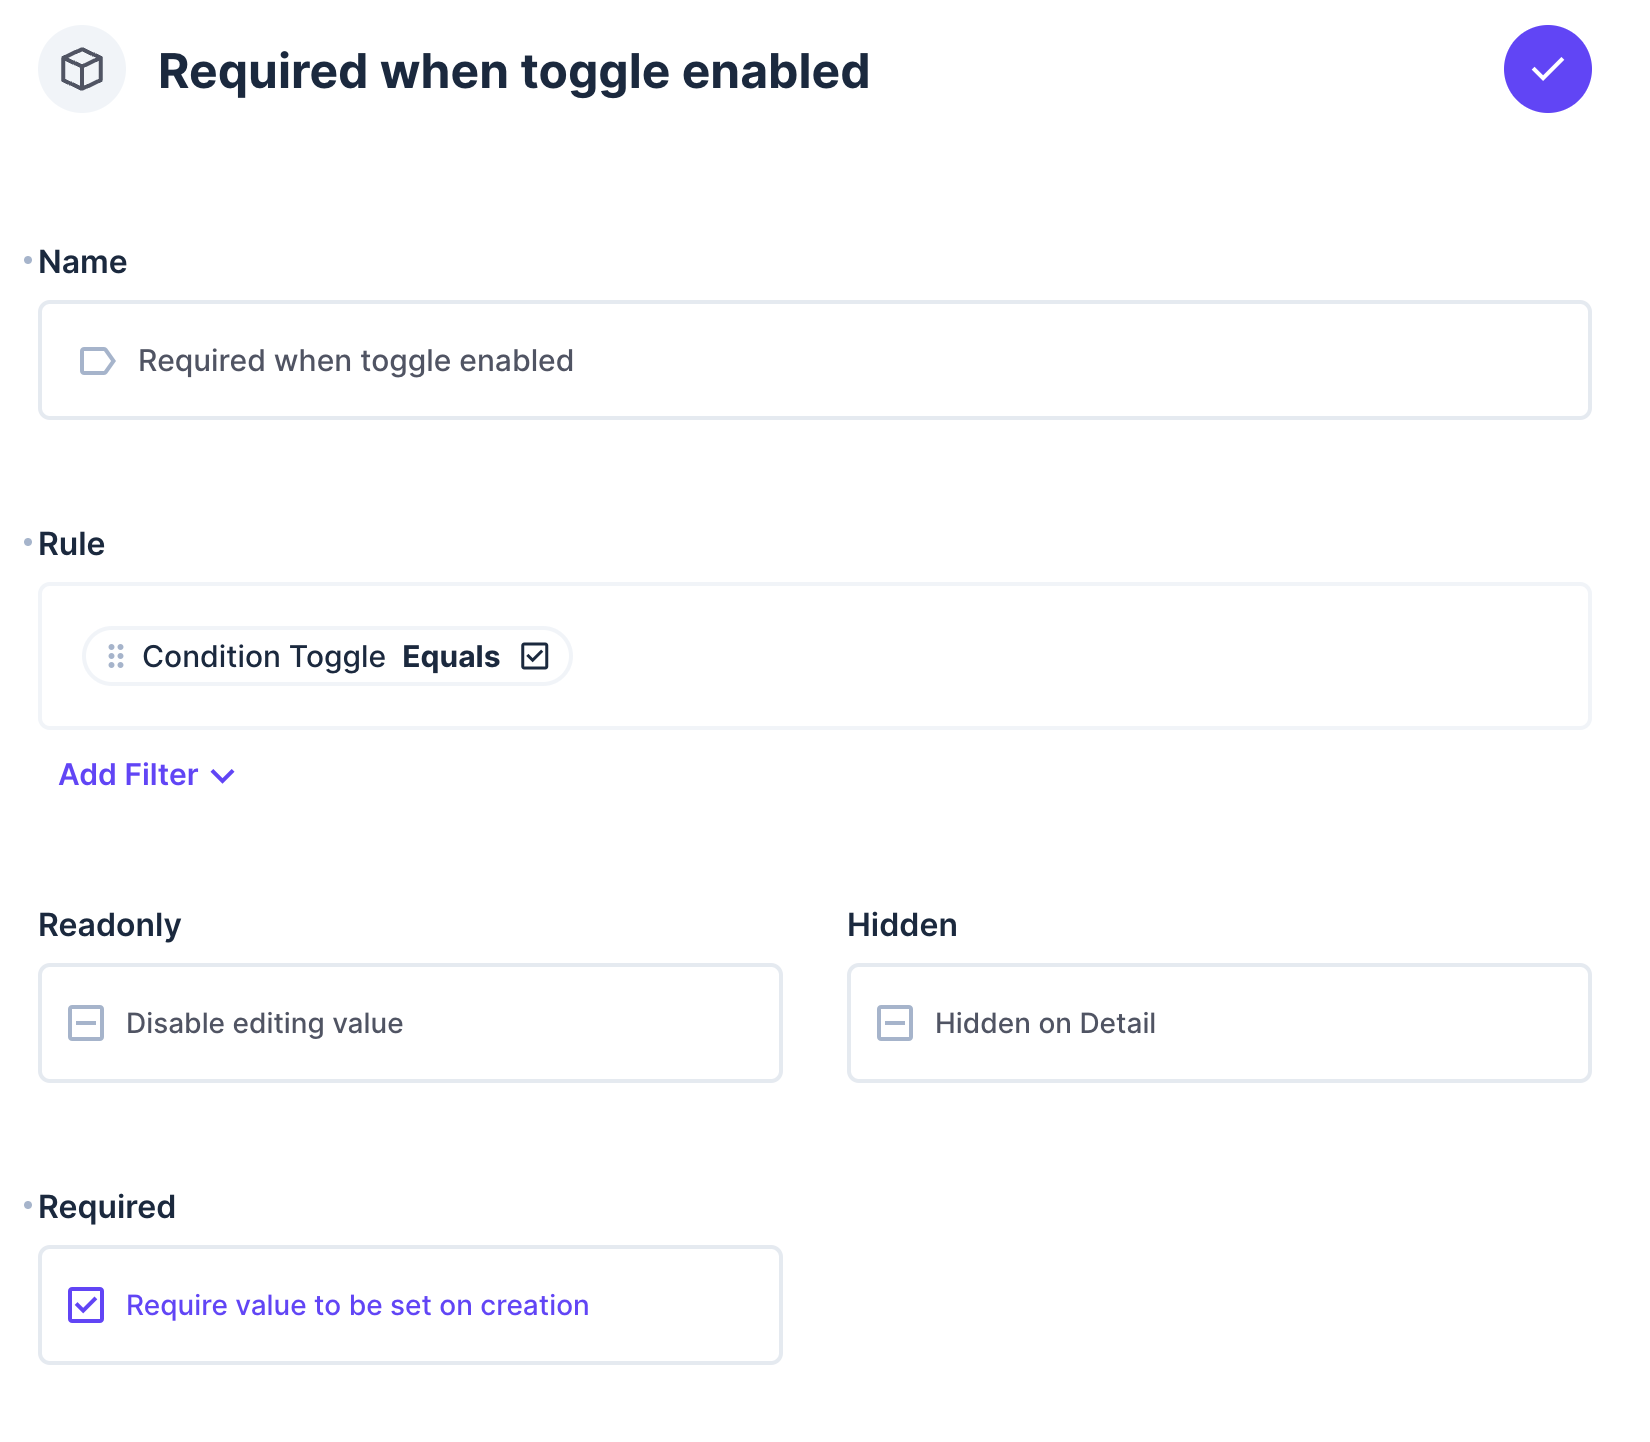Open the Equals operator on the rule pill
The width and height of the screenshot is (1650, 1442).
[451, 656]
